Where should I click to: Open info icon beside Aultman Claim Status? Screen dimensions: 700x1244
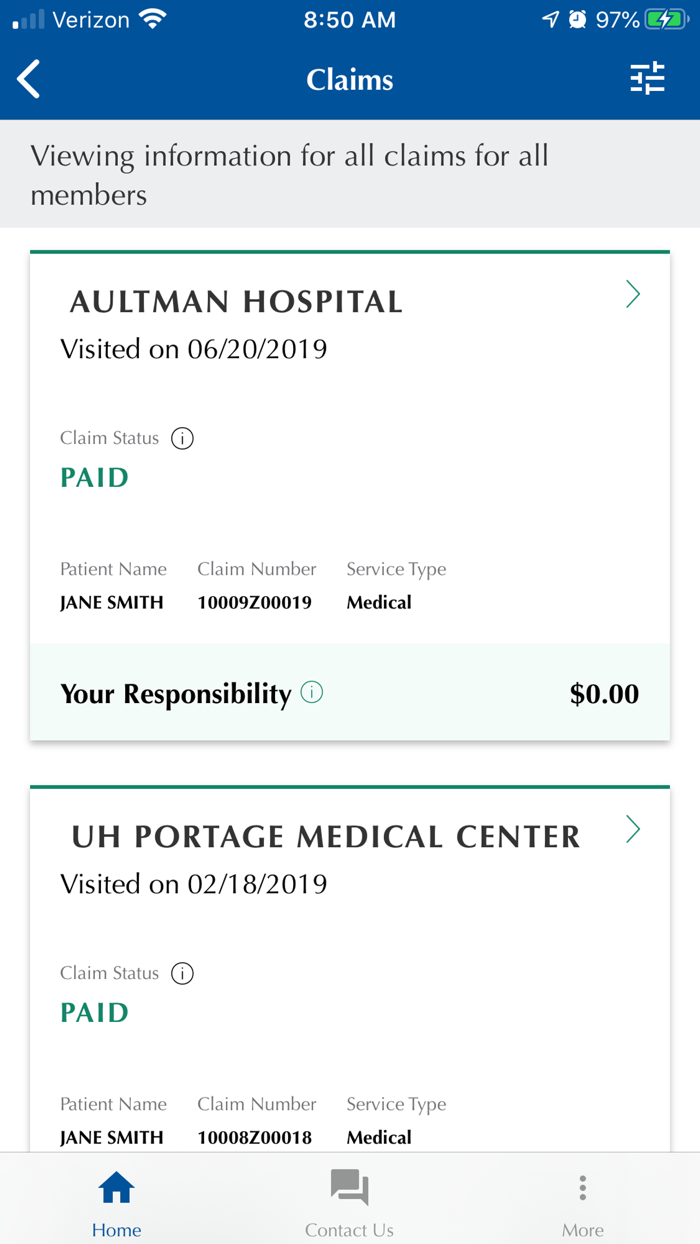[182, 438]
